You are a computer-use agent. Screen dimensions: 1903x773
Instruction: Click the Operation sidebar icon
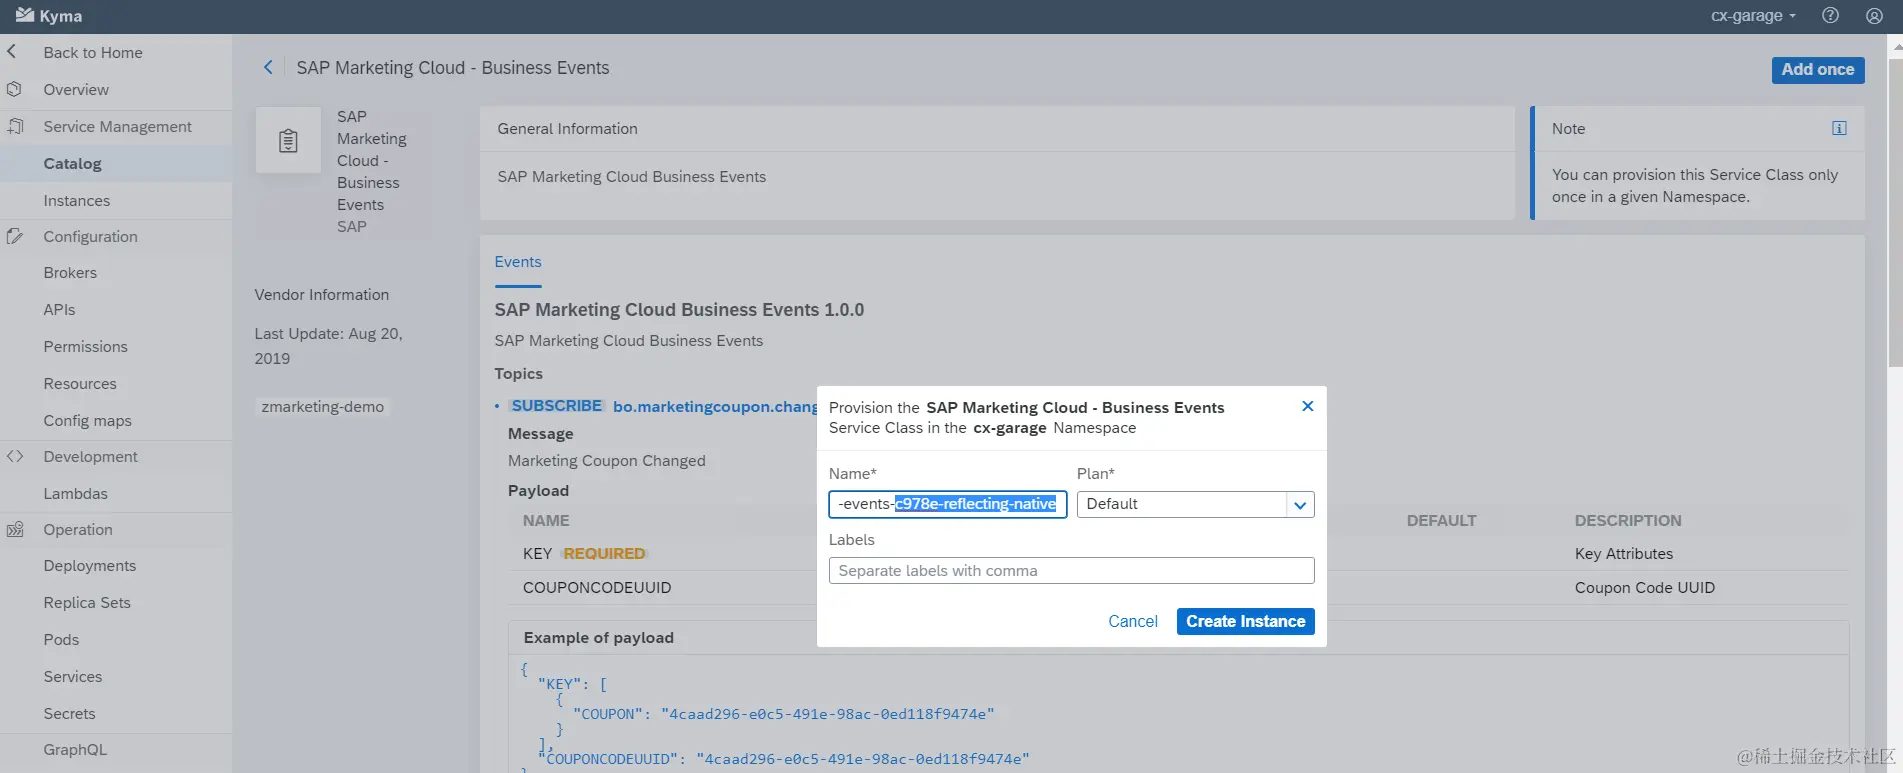pos(15,529)
